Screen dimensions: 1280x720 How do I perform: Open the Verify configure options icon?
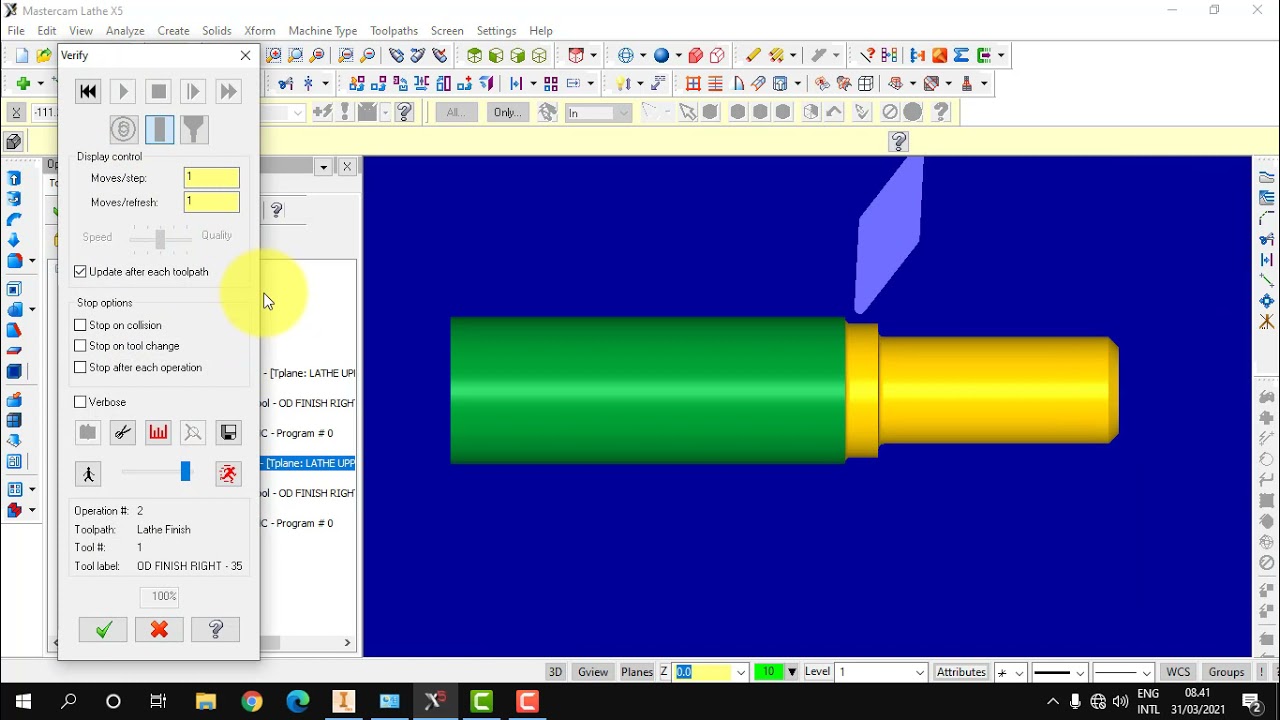click(x=88, y=432)
